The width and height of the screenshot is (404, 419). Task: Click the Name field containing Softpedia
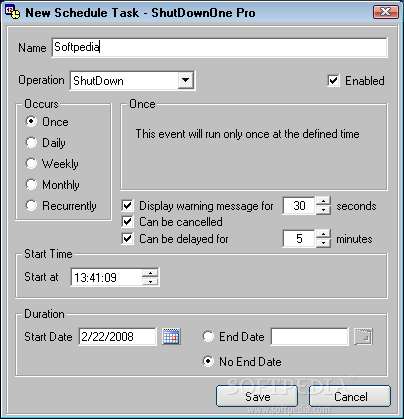click(220, 47)
